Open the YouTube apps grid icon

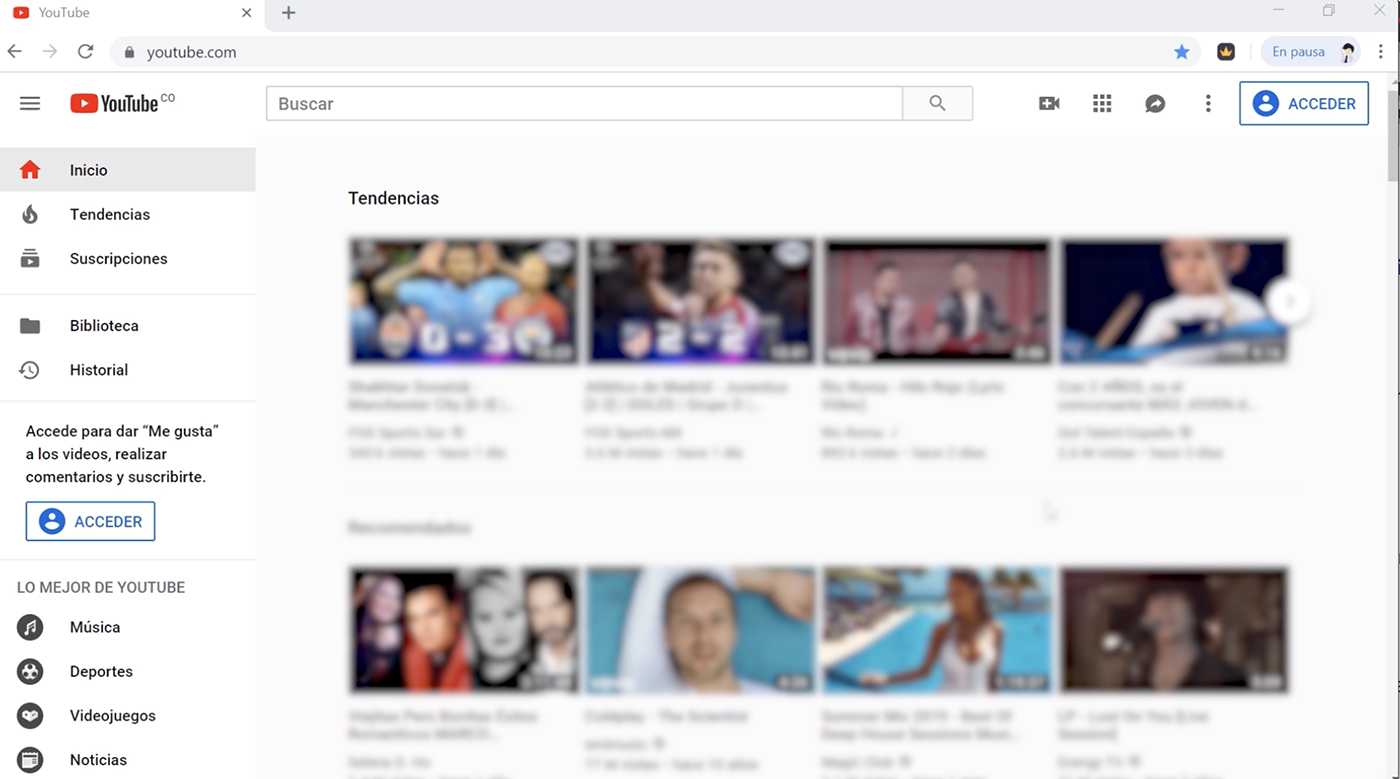tap(1102, 103)
